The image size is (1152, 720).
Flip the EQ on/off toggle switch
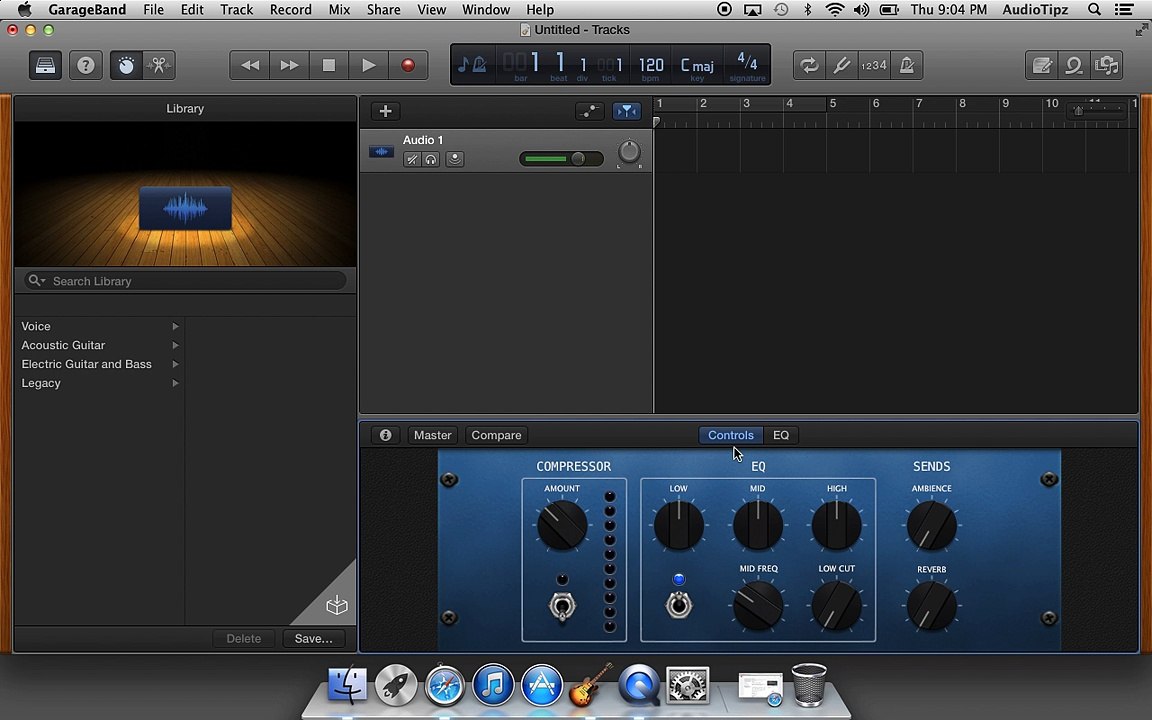point(679,605)
